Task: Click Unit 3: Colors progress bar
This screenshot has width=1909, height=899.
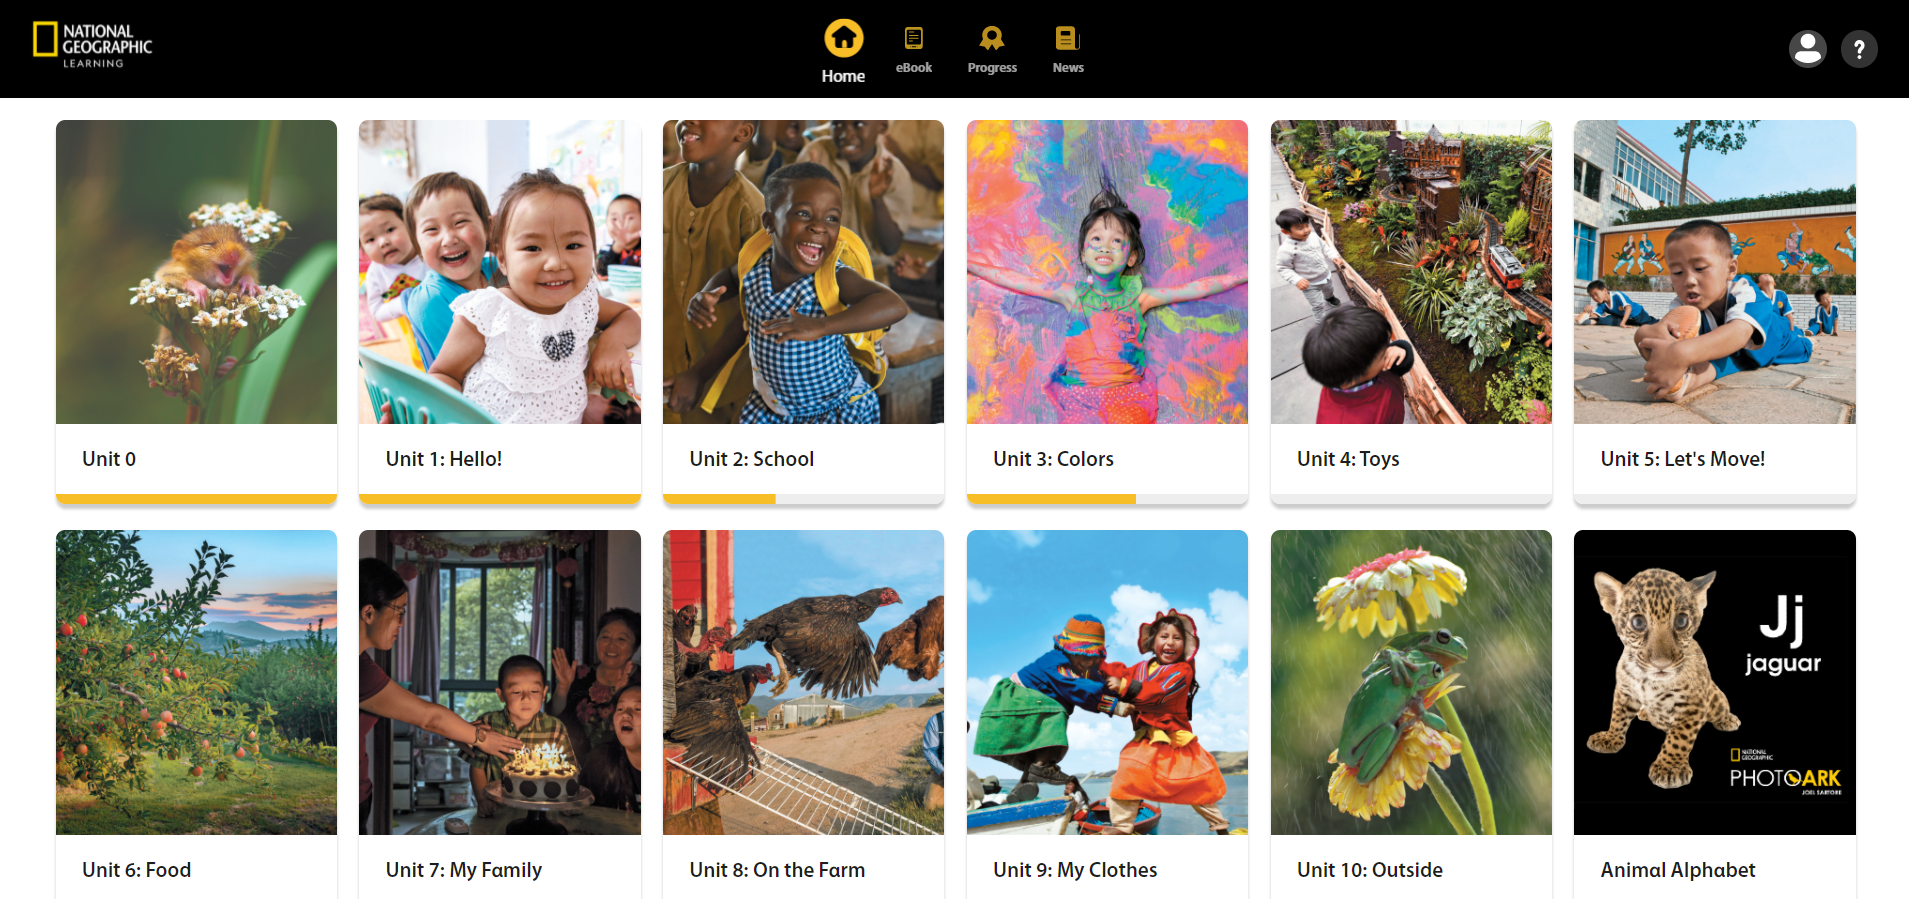Action: coord(1107,498)
